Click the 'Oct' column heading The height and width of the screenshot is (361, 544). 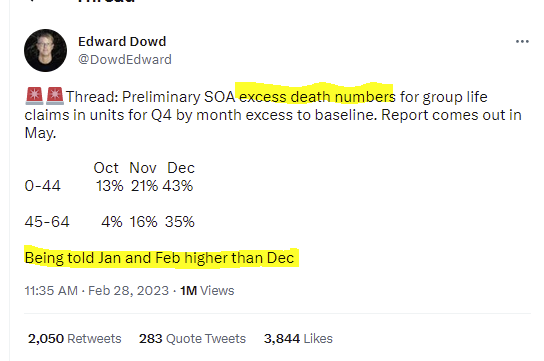106,168
